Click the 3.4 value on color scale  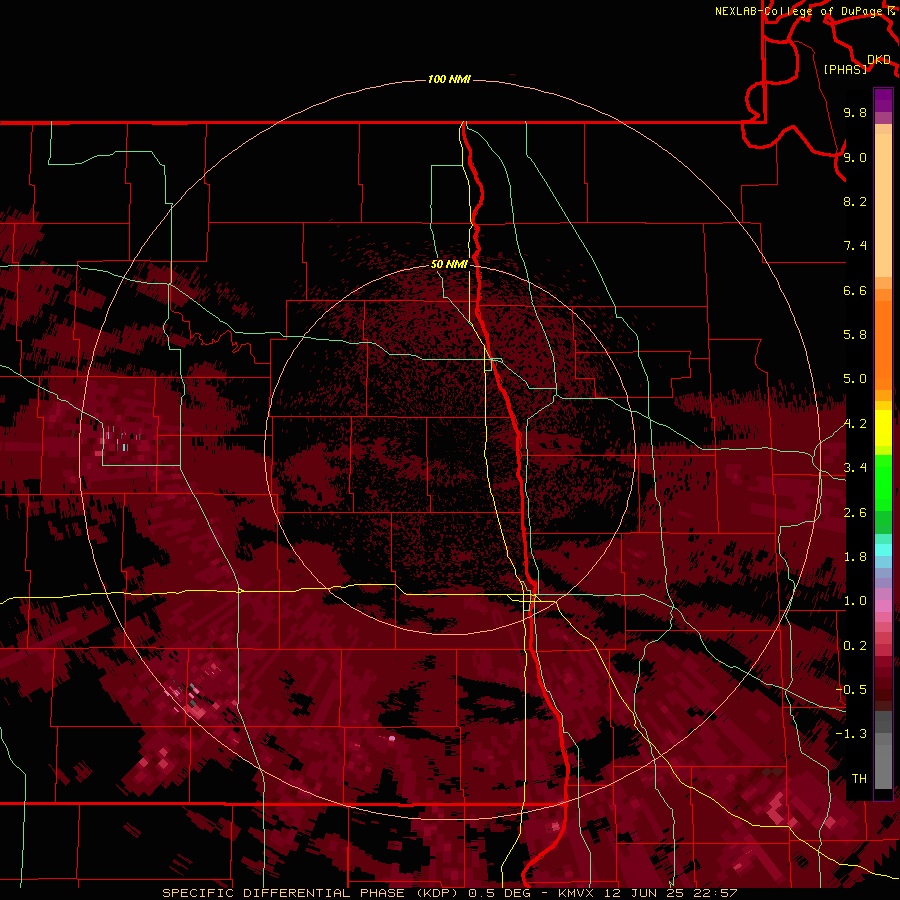click(855, 468)
